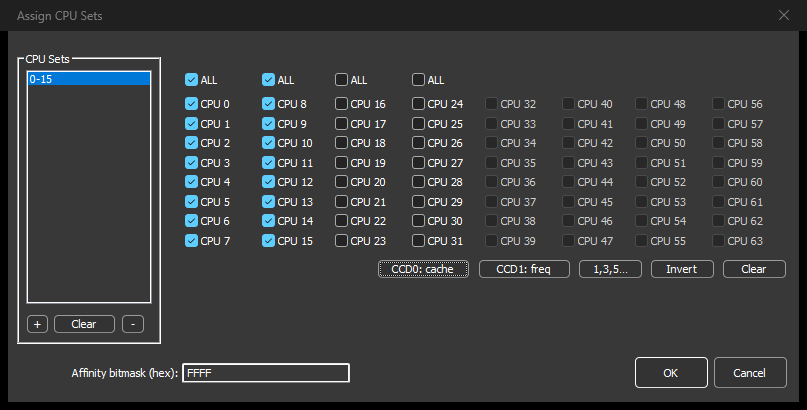Select the 0-15 entry in CPU Sets
The width and height of the screenshot is (807, 410).
89,79
